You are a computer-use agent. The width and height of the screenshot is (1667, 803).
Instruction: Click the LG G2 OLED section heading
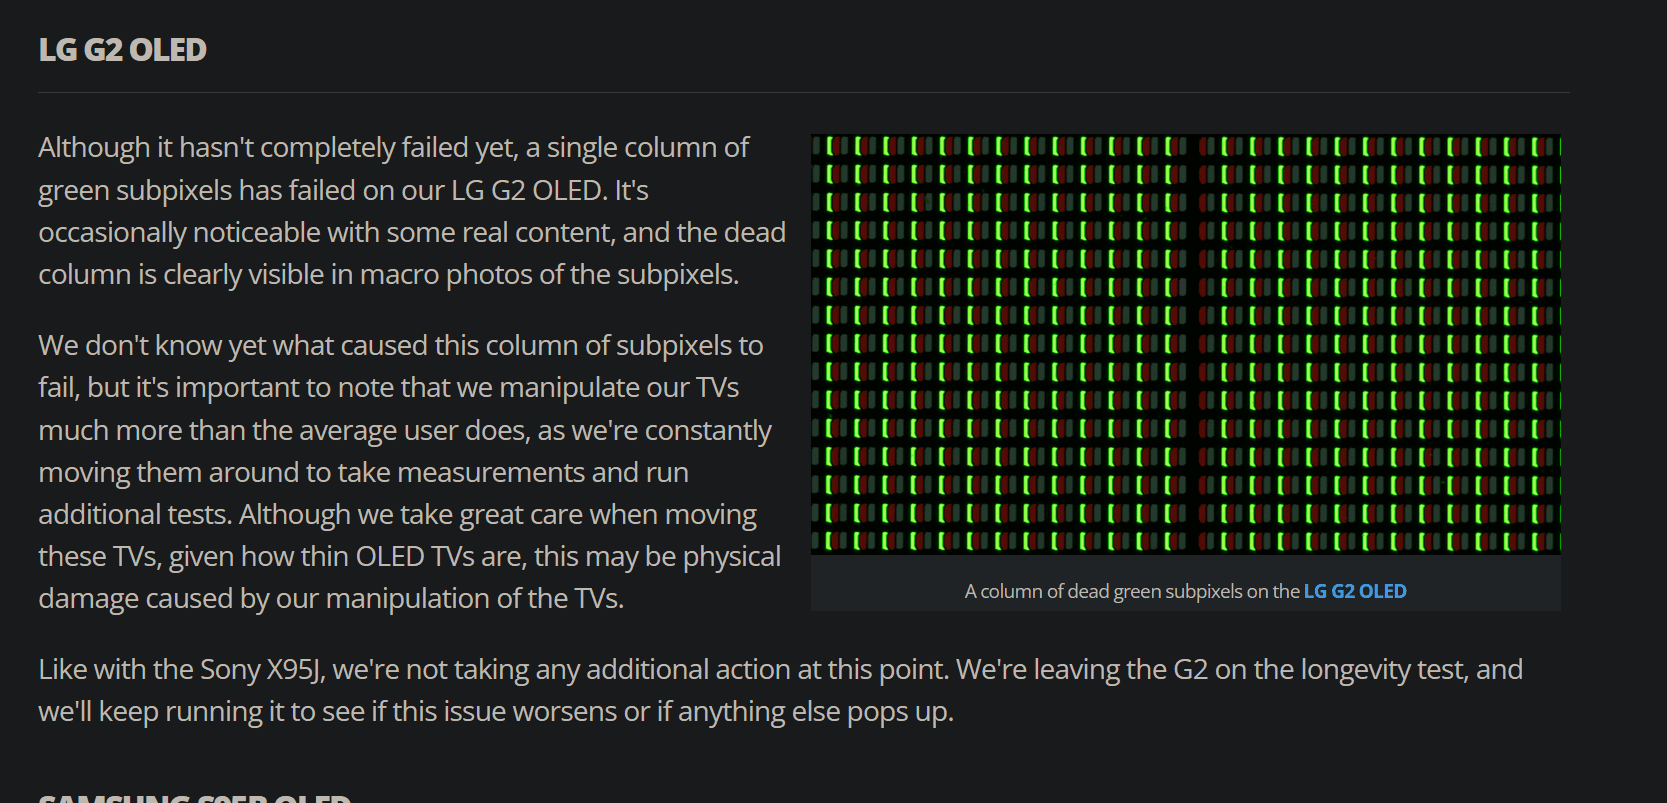pos(122,50)
